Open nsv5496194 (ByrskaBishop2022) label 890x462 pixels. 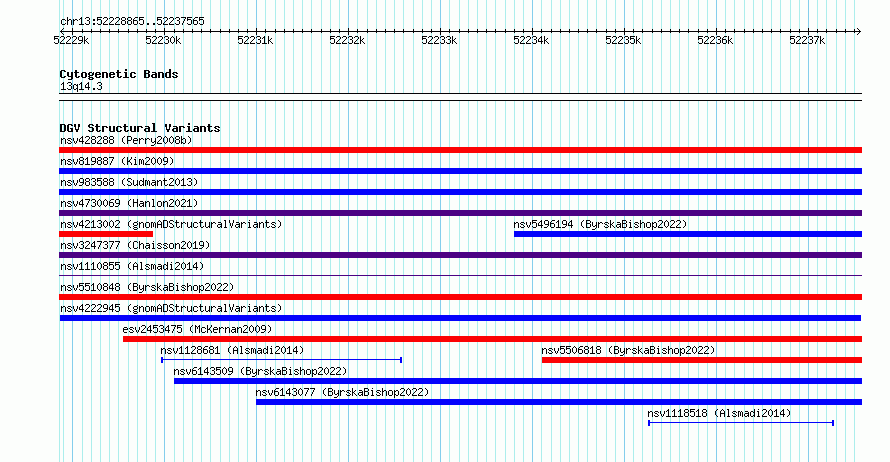click(x=600, y=224)
